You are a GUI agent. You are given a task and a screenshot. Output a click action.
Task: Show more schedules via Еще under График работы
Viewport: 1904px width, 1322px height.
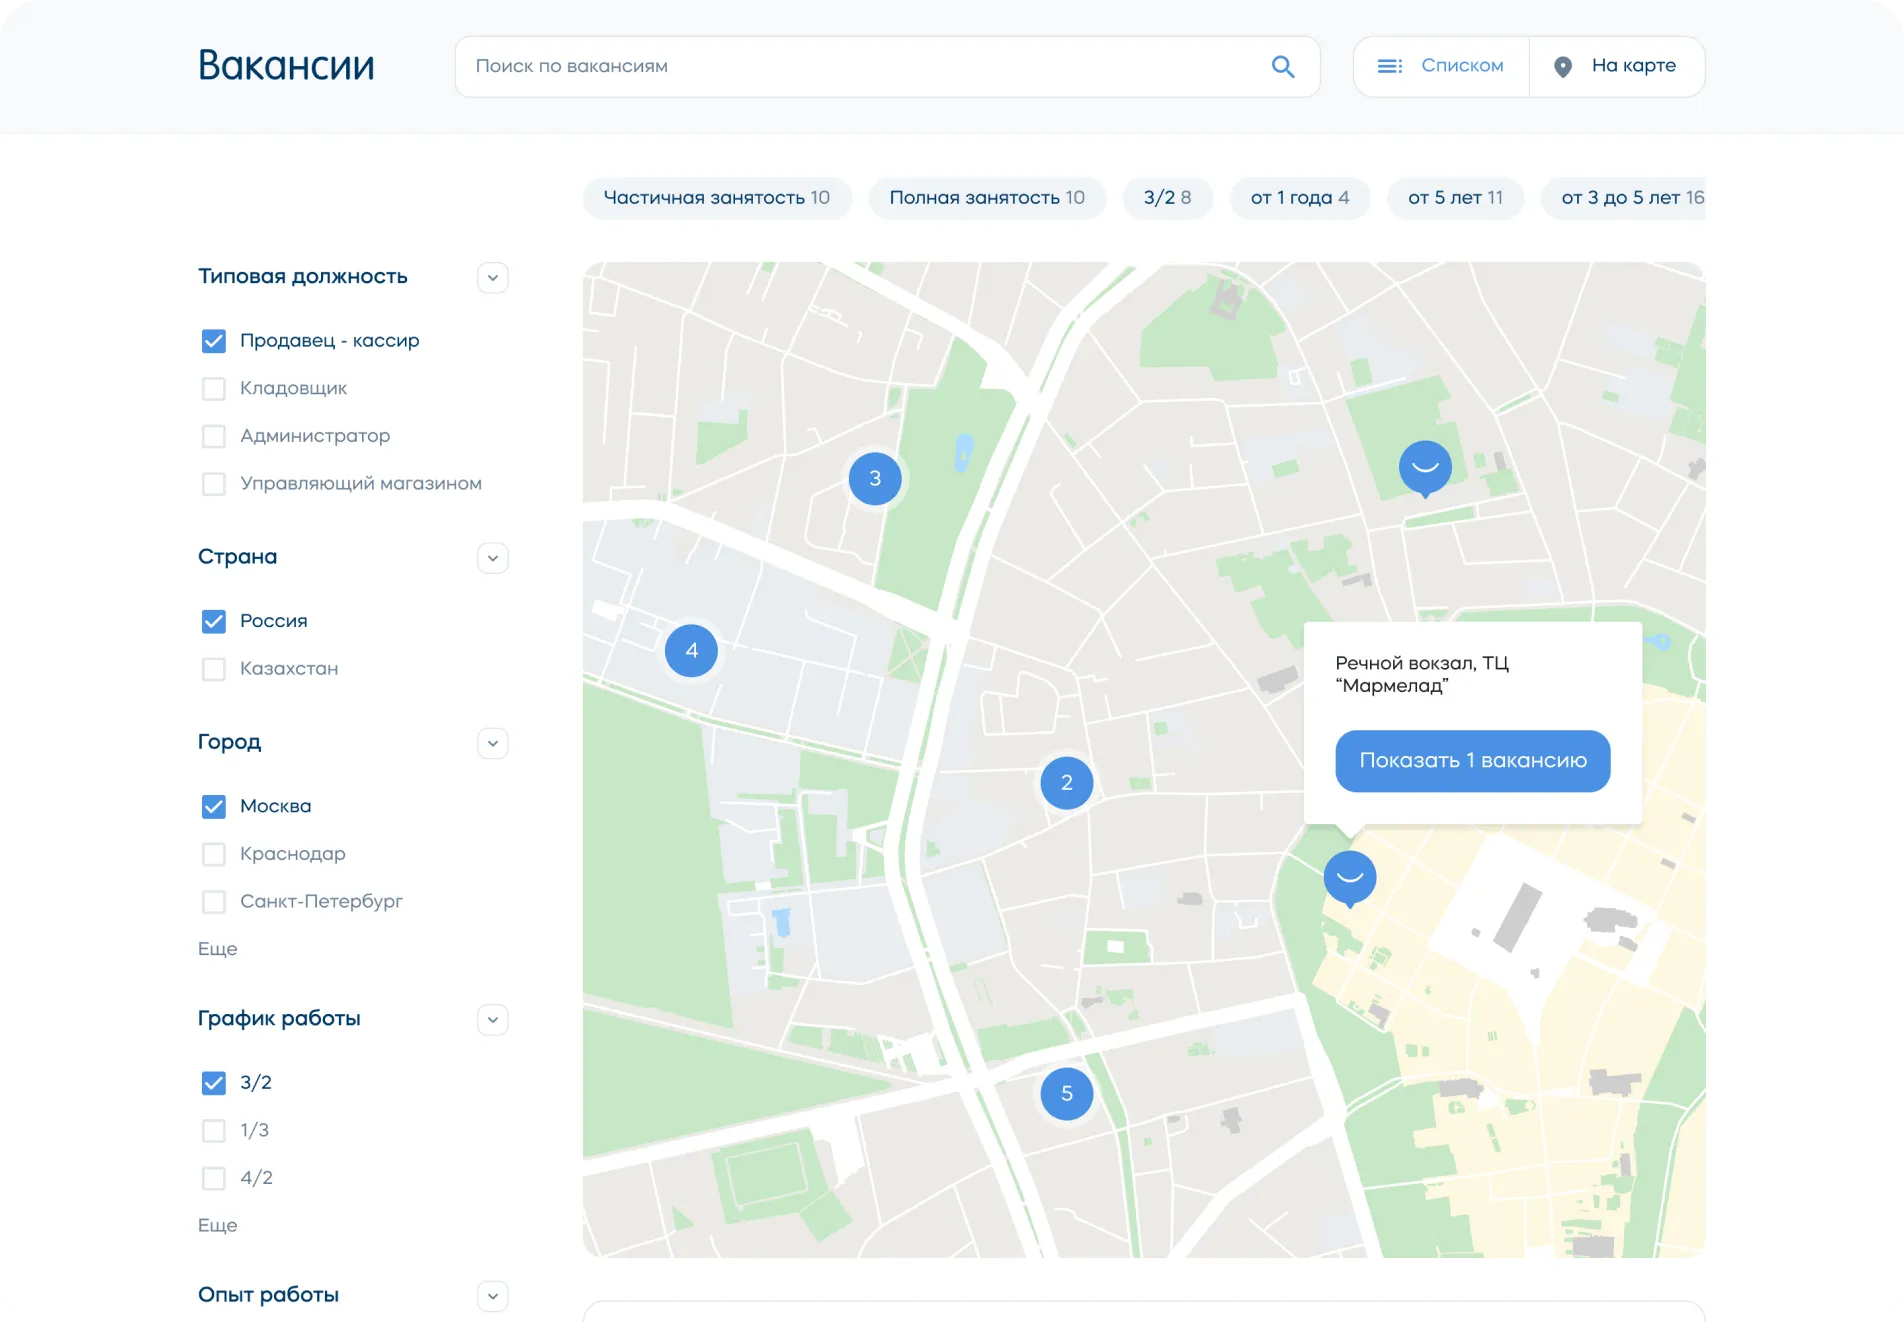(x=218, y=1226)
